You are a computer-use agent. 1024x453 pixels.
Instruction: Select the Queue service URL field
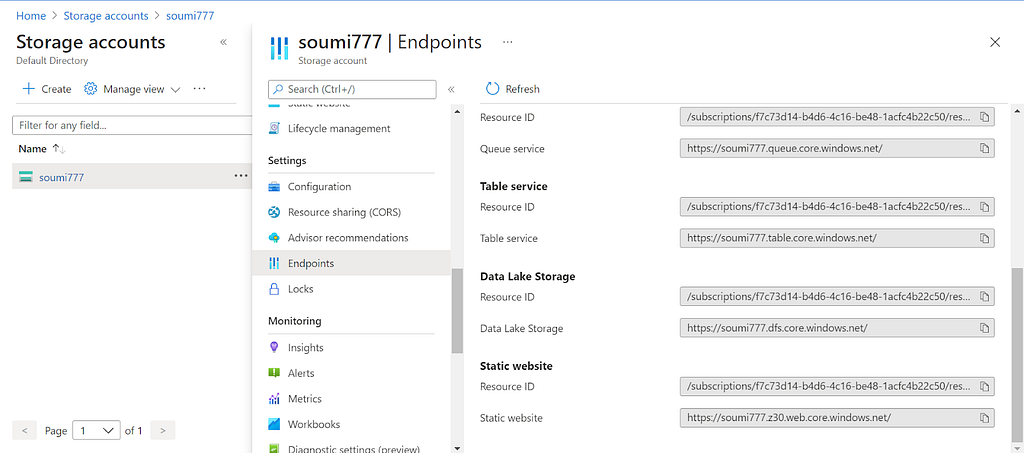pyautogui.click(x=837, y=149)
